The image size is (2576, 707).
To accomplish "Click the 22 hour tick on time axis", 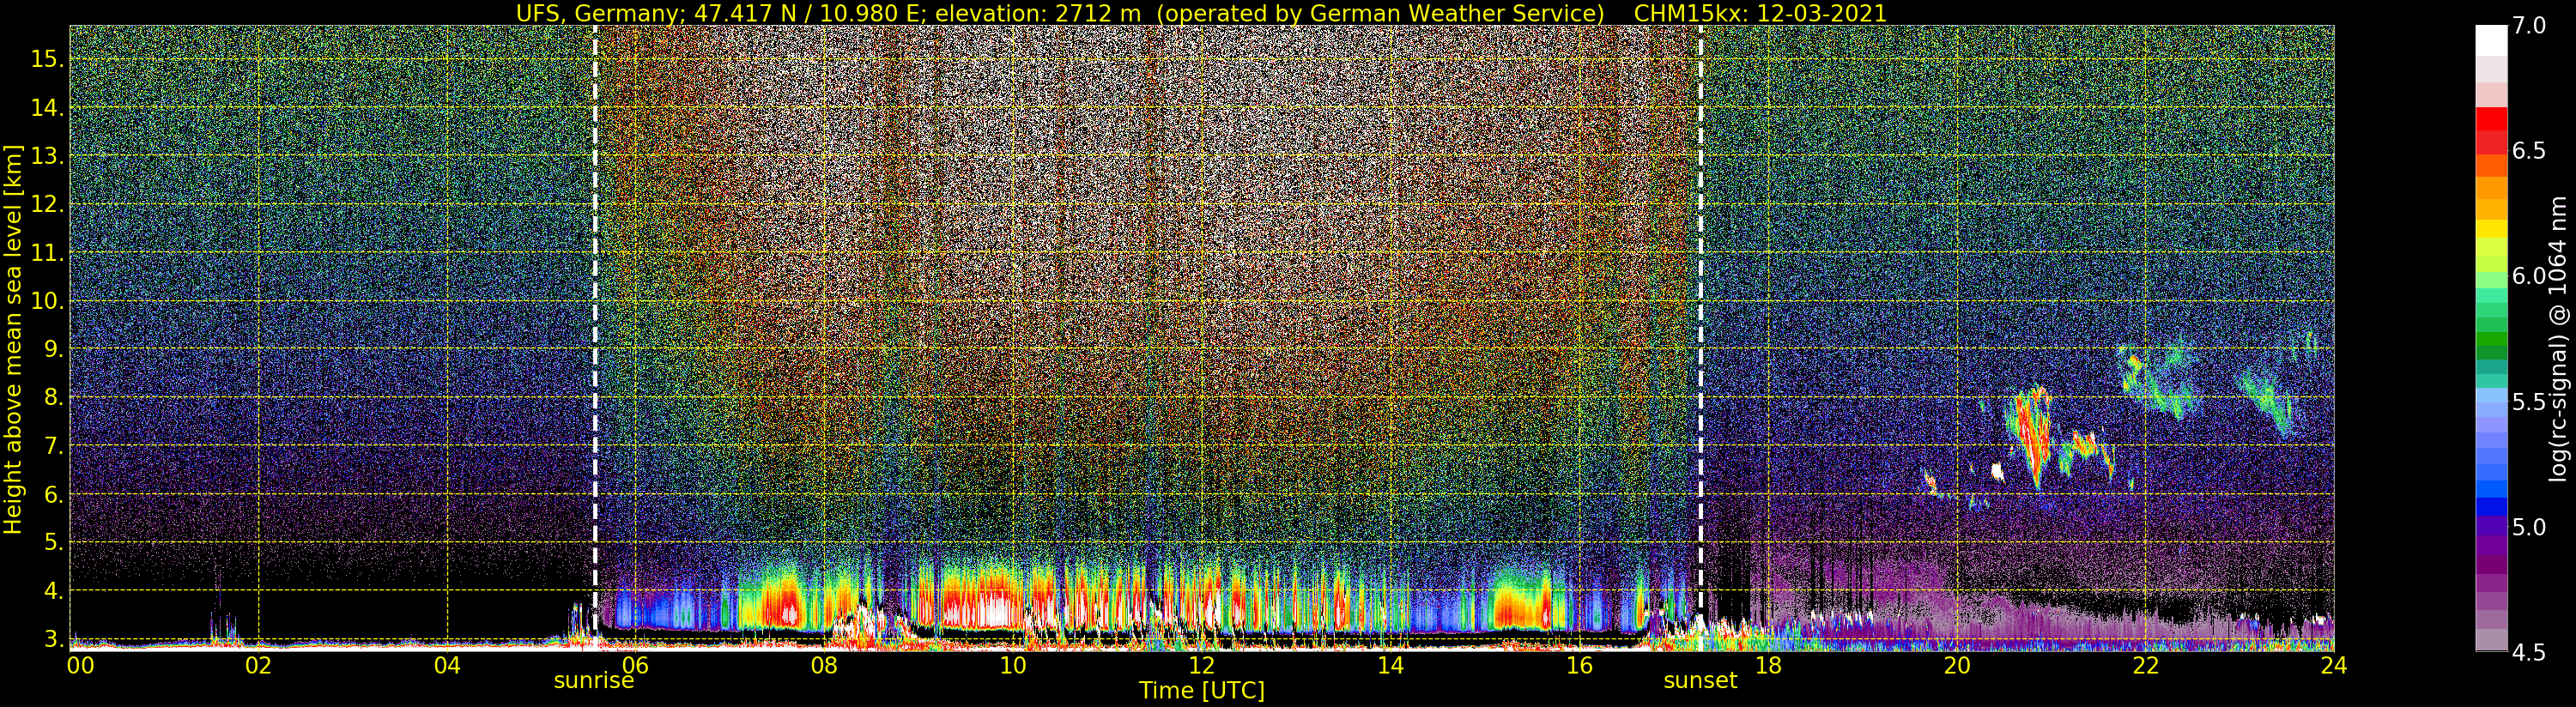I will [x=2145, y=664].
